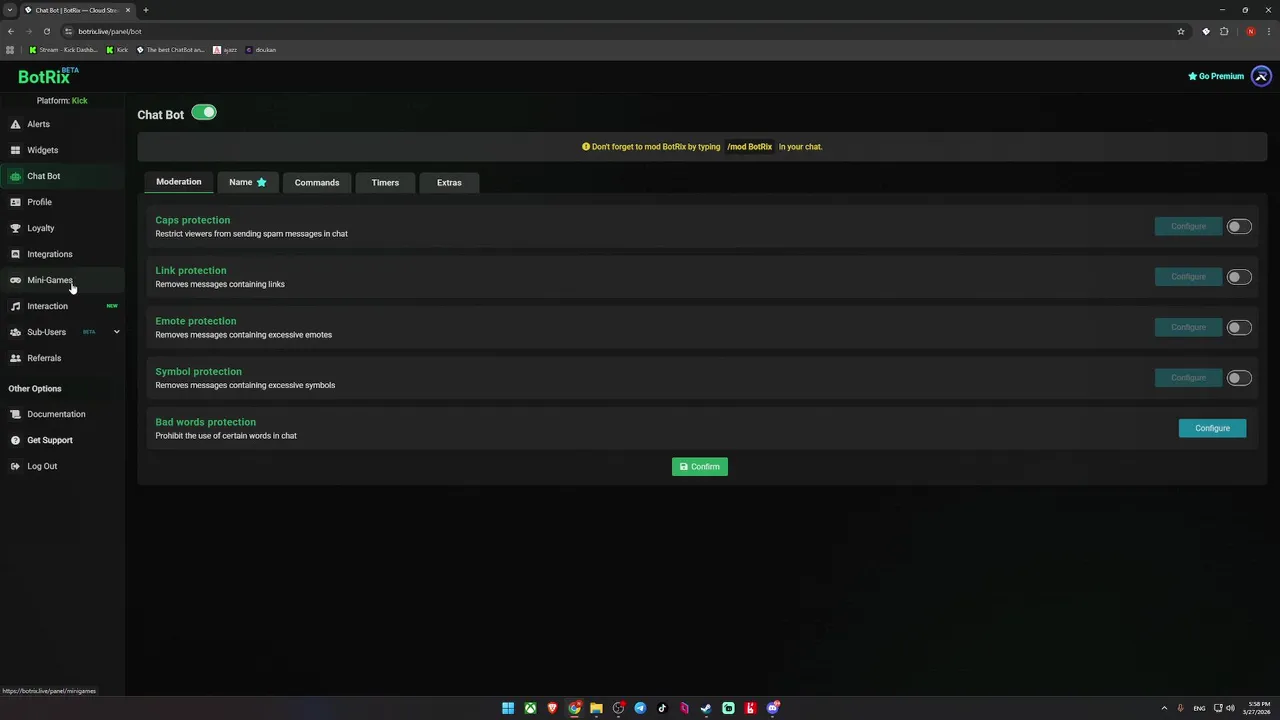
Task: Open the browser apps grid shortcut
Action: [11, 50]
